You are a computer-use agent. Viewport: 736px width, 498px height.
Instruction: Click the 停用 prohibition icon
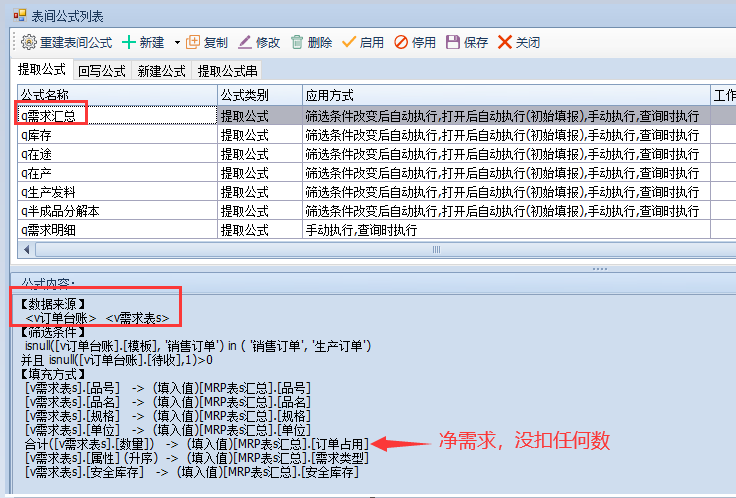click(401, 42)
